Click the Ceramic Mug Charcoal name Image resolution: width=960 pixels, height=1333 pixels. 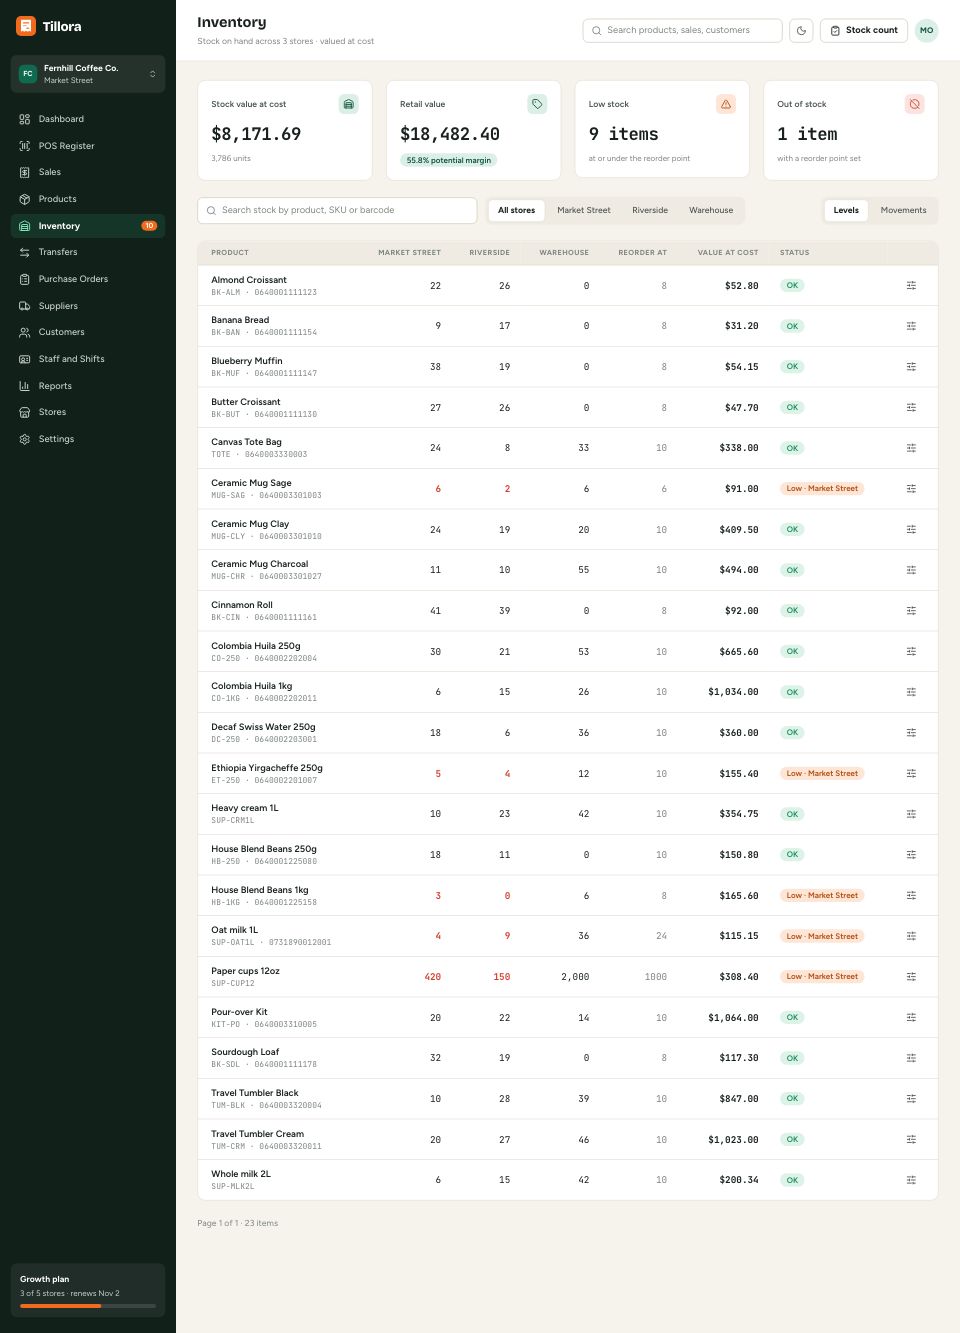[260, 564]
